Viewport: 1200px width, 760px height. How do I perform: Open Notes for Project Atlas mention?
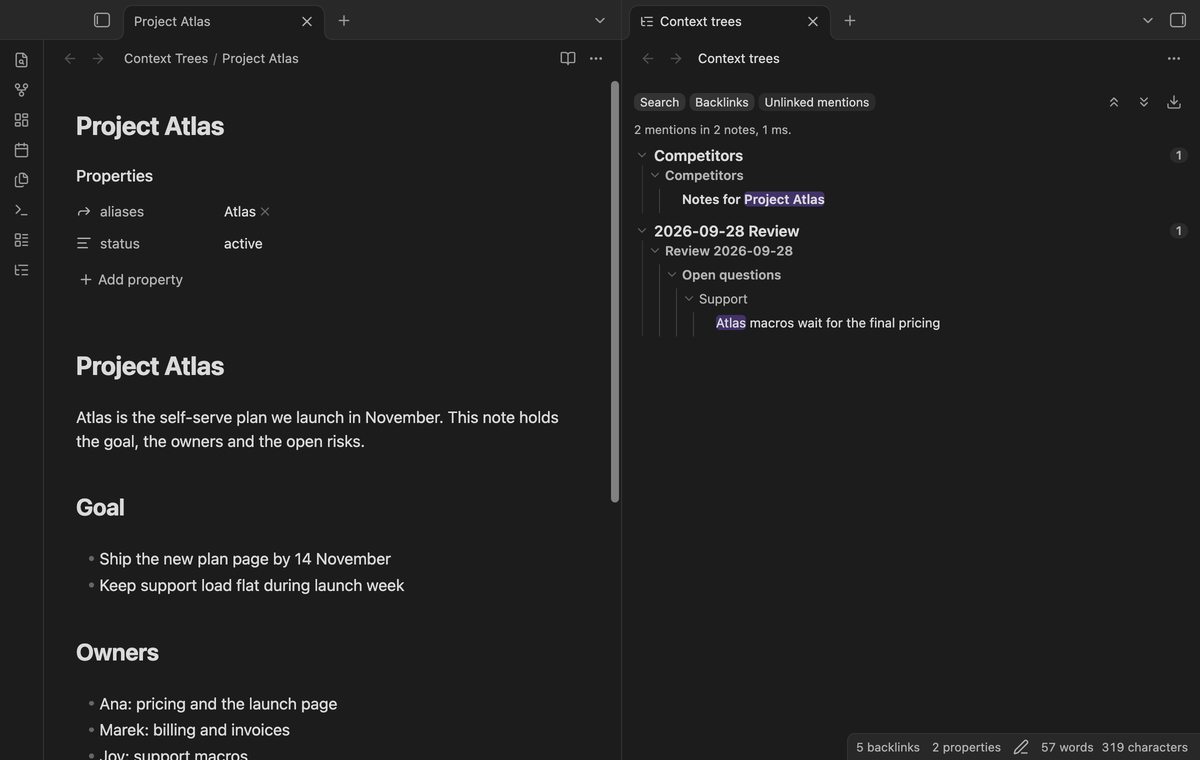753,199
